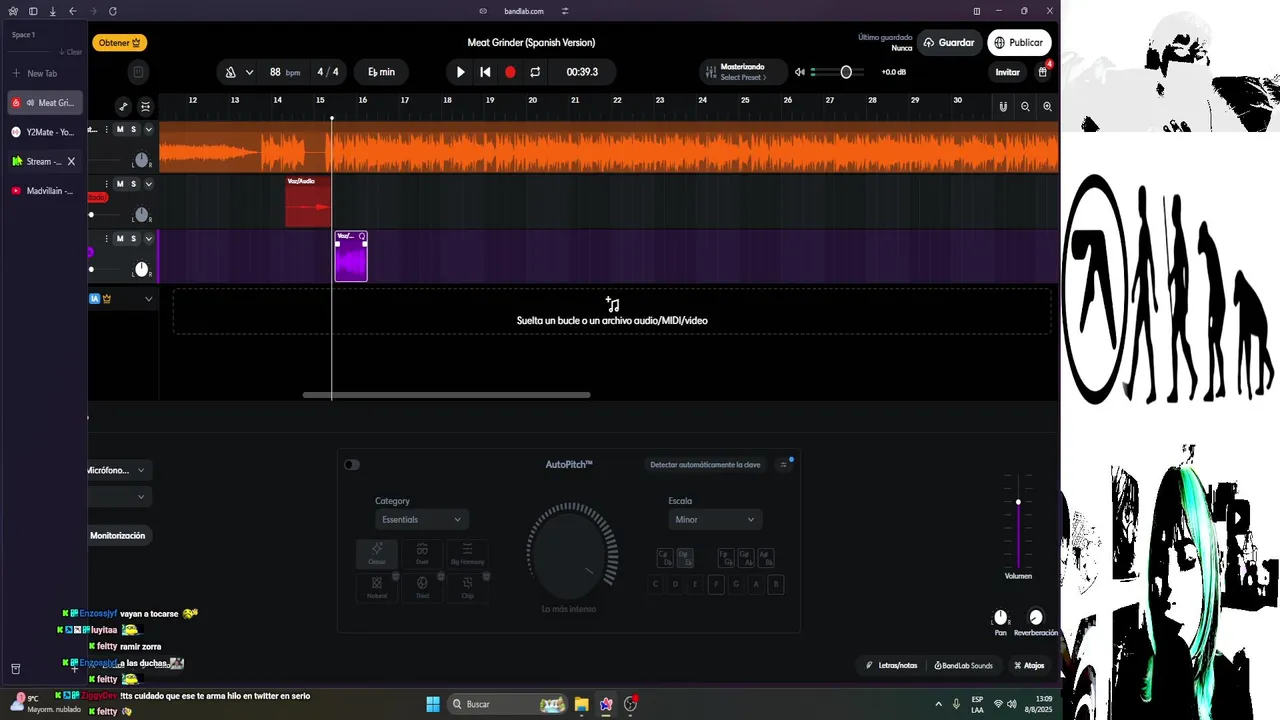Click the AutoPitch intensity dial
Image resolution: width=1280 pixels, height=720 pixels.
(571, 554)
